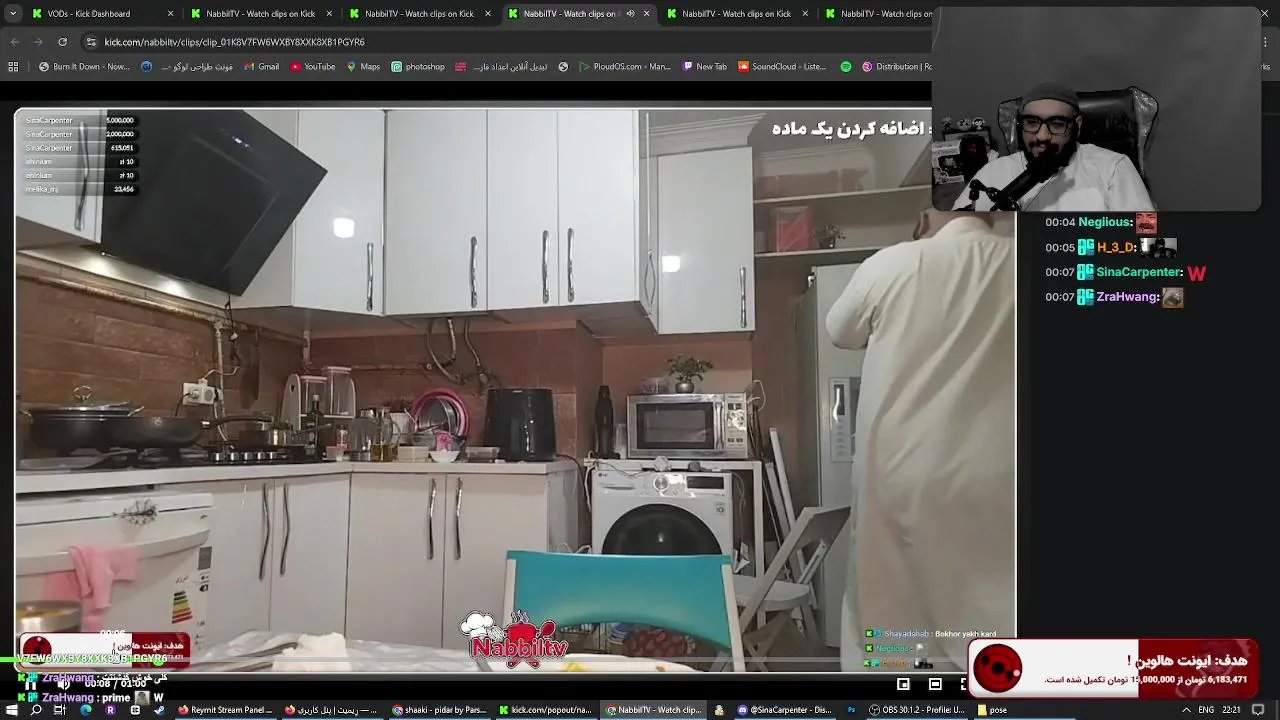Open the 22:21 clock in tray

1231,710
